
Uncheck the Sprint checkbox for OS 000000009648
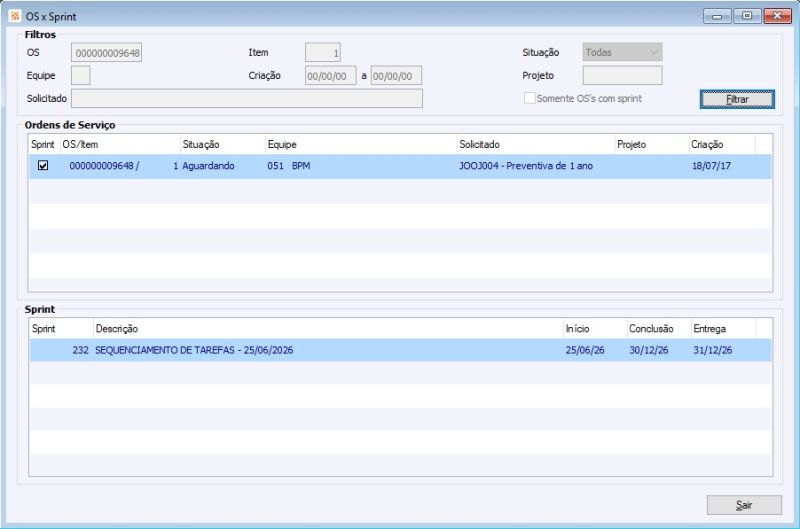click(x=43, y=165)
